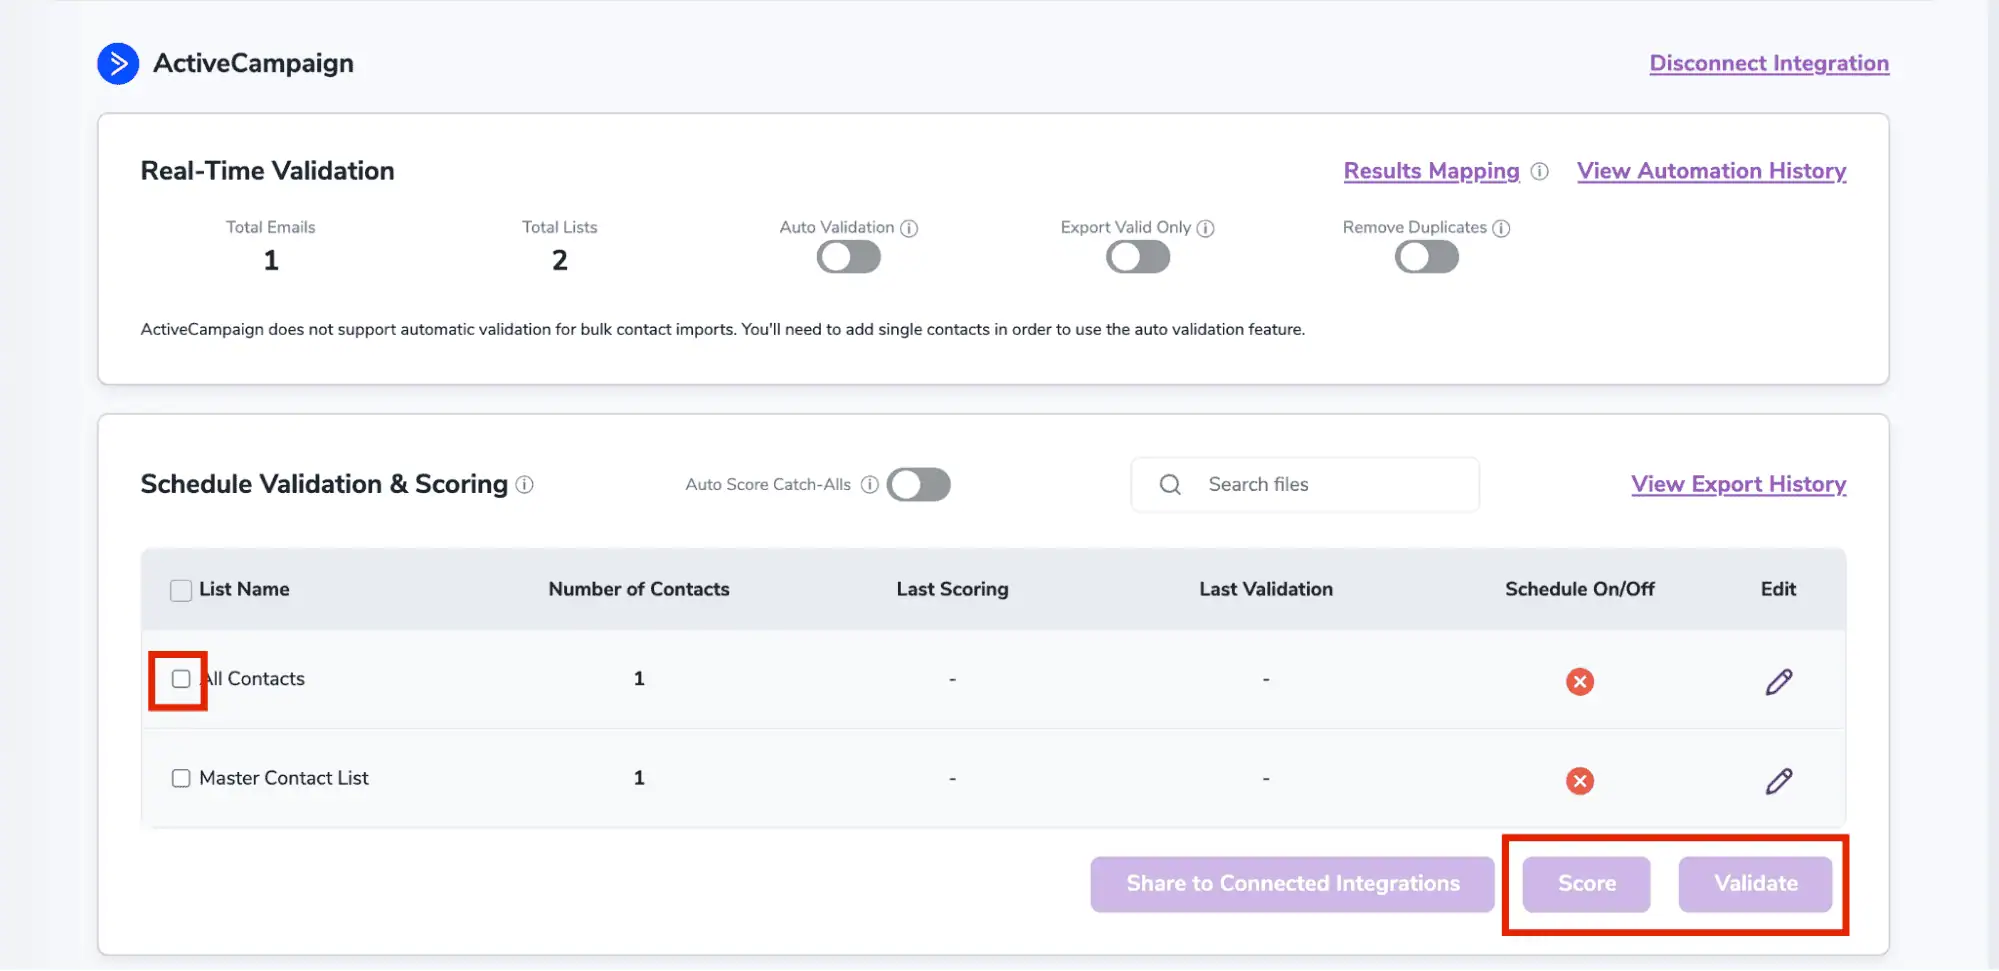
Task: Enable Auto Score Catch-Alls
Action: (918, 484)
